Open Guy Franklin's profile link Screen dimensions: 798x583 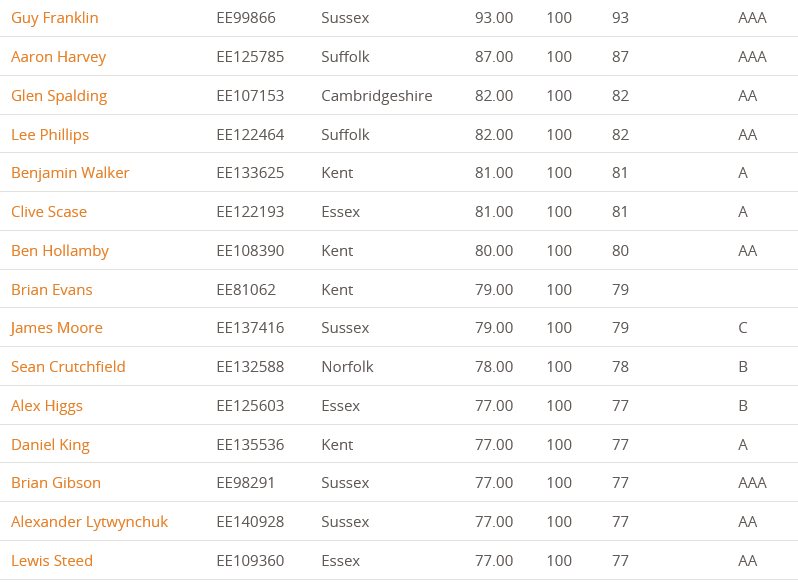[x=55, y=18]
